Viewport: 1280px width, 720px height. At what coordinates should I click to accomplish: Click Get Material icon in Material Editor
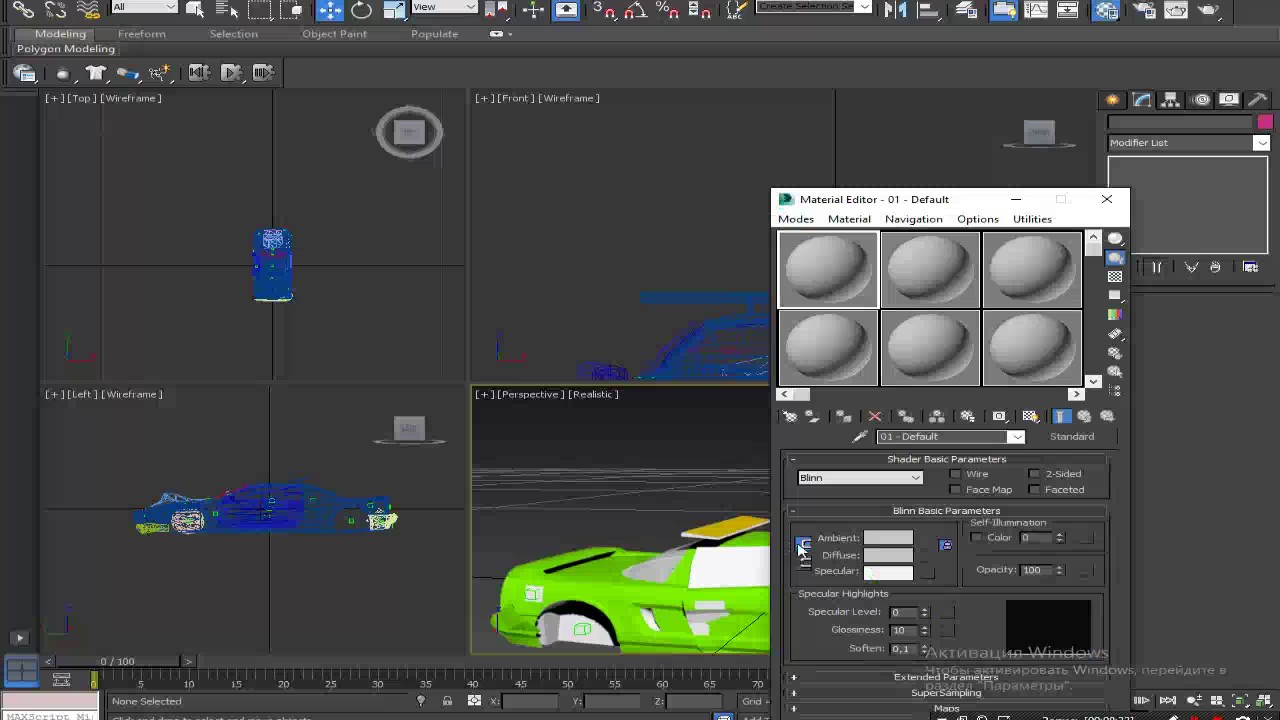[x=790, y=416]
